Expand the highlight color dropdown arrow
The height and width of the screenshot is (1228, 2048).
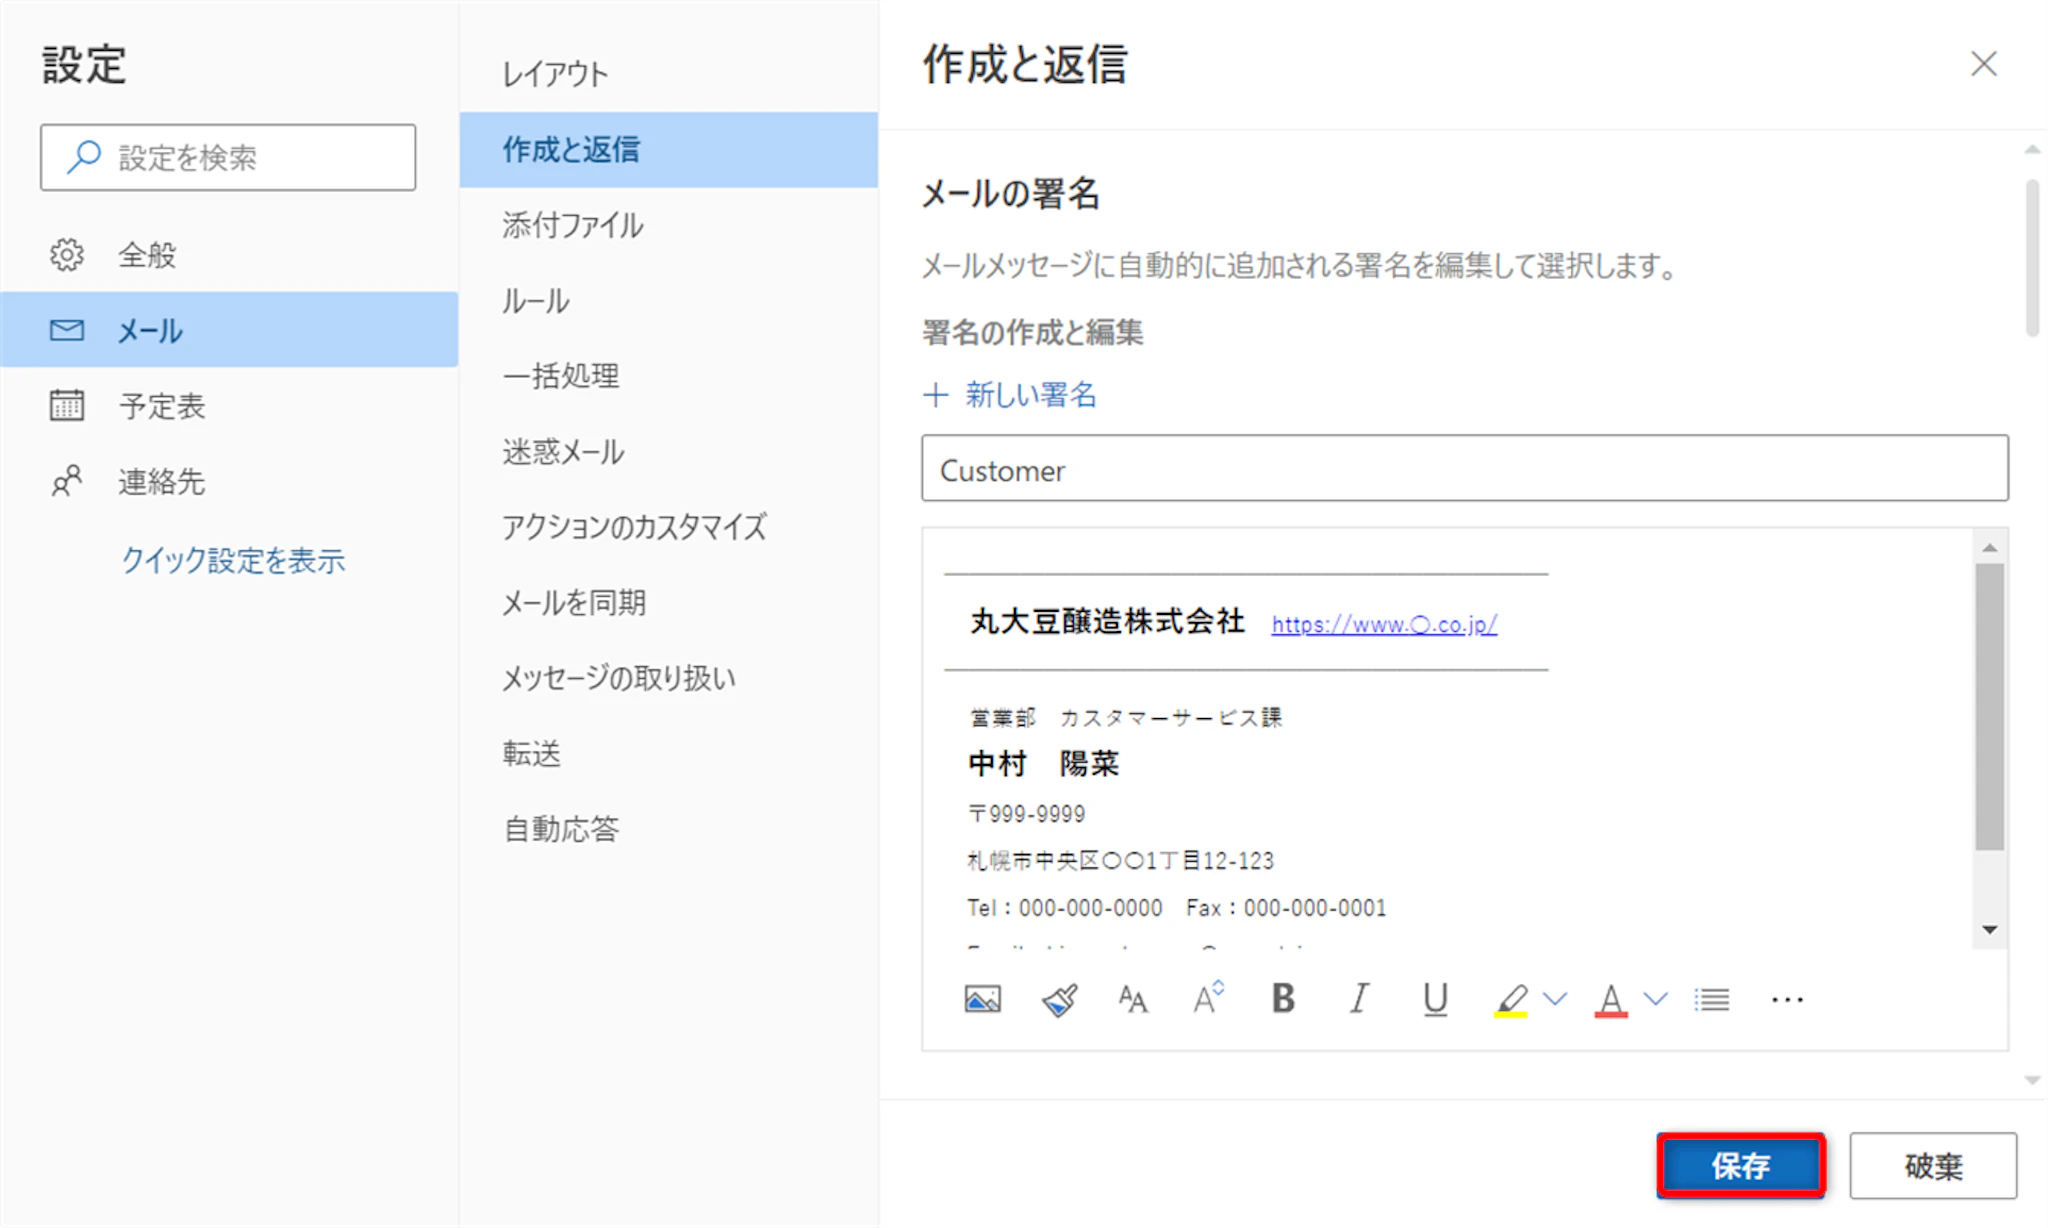click(1555, 998)
